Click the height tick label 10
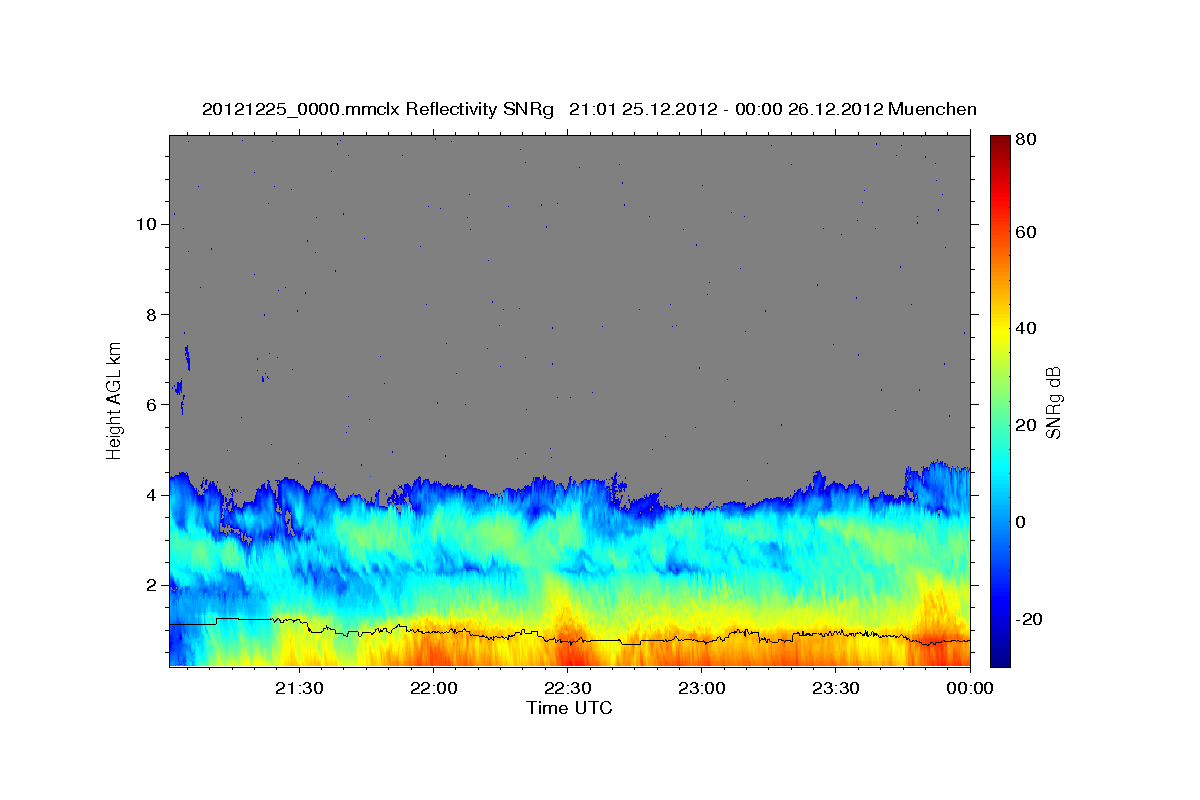The image size is (1200, 800). [146, 224]
